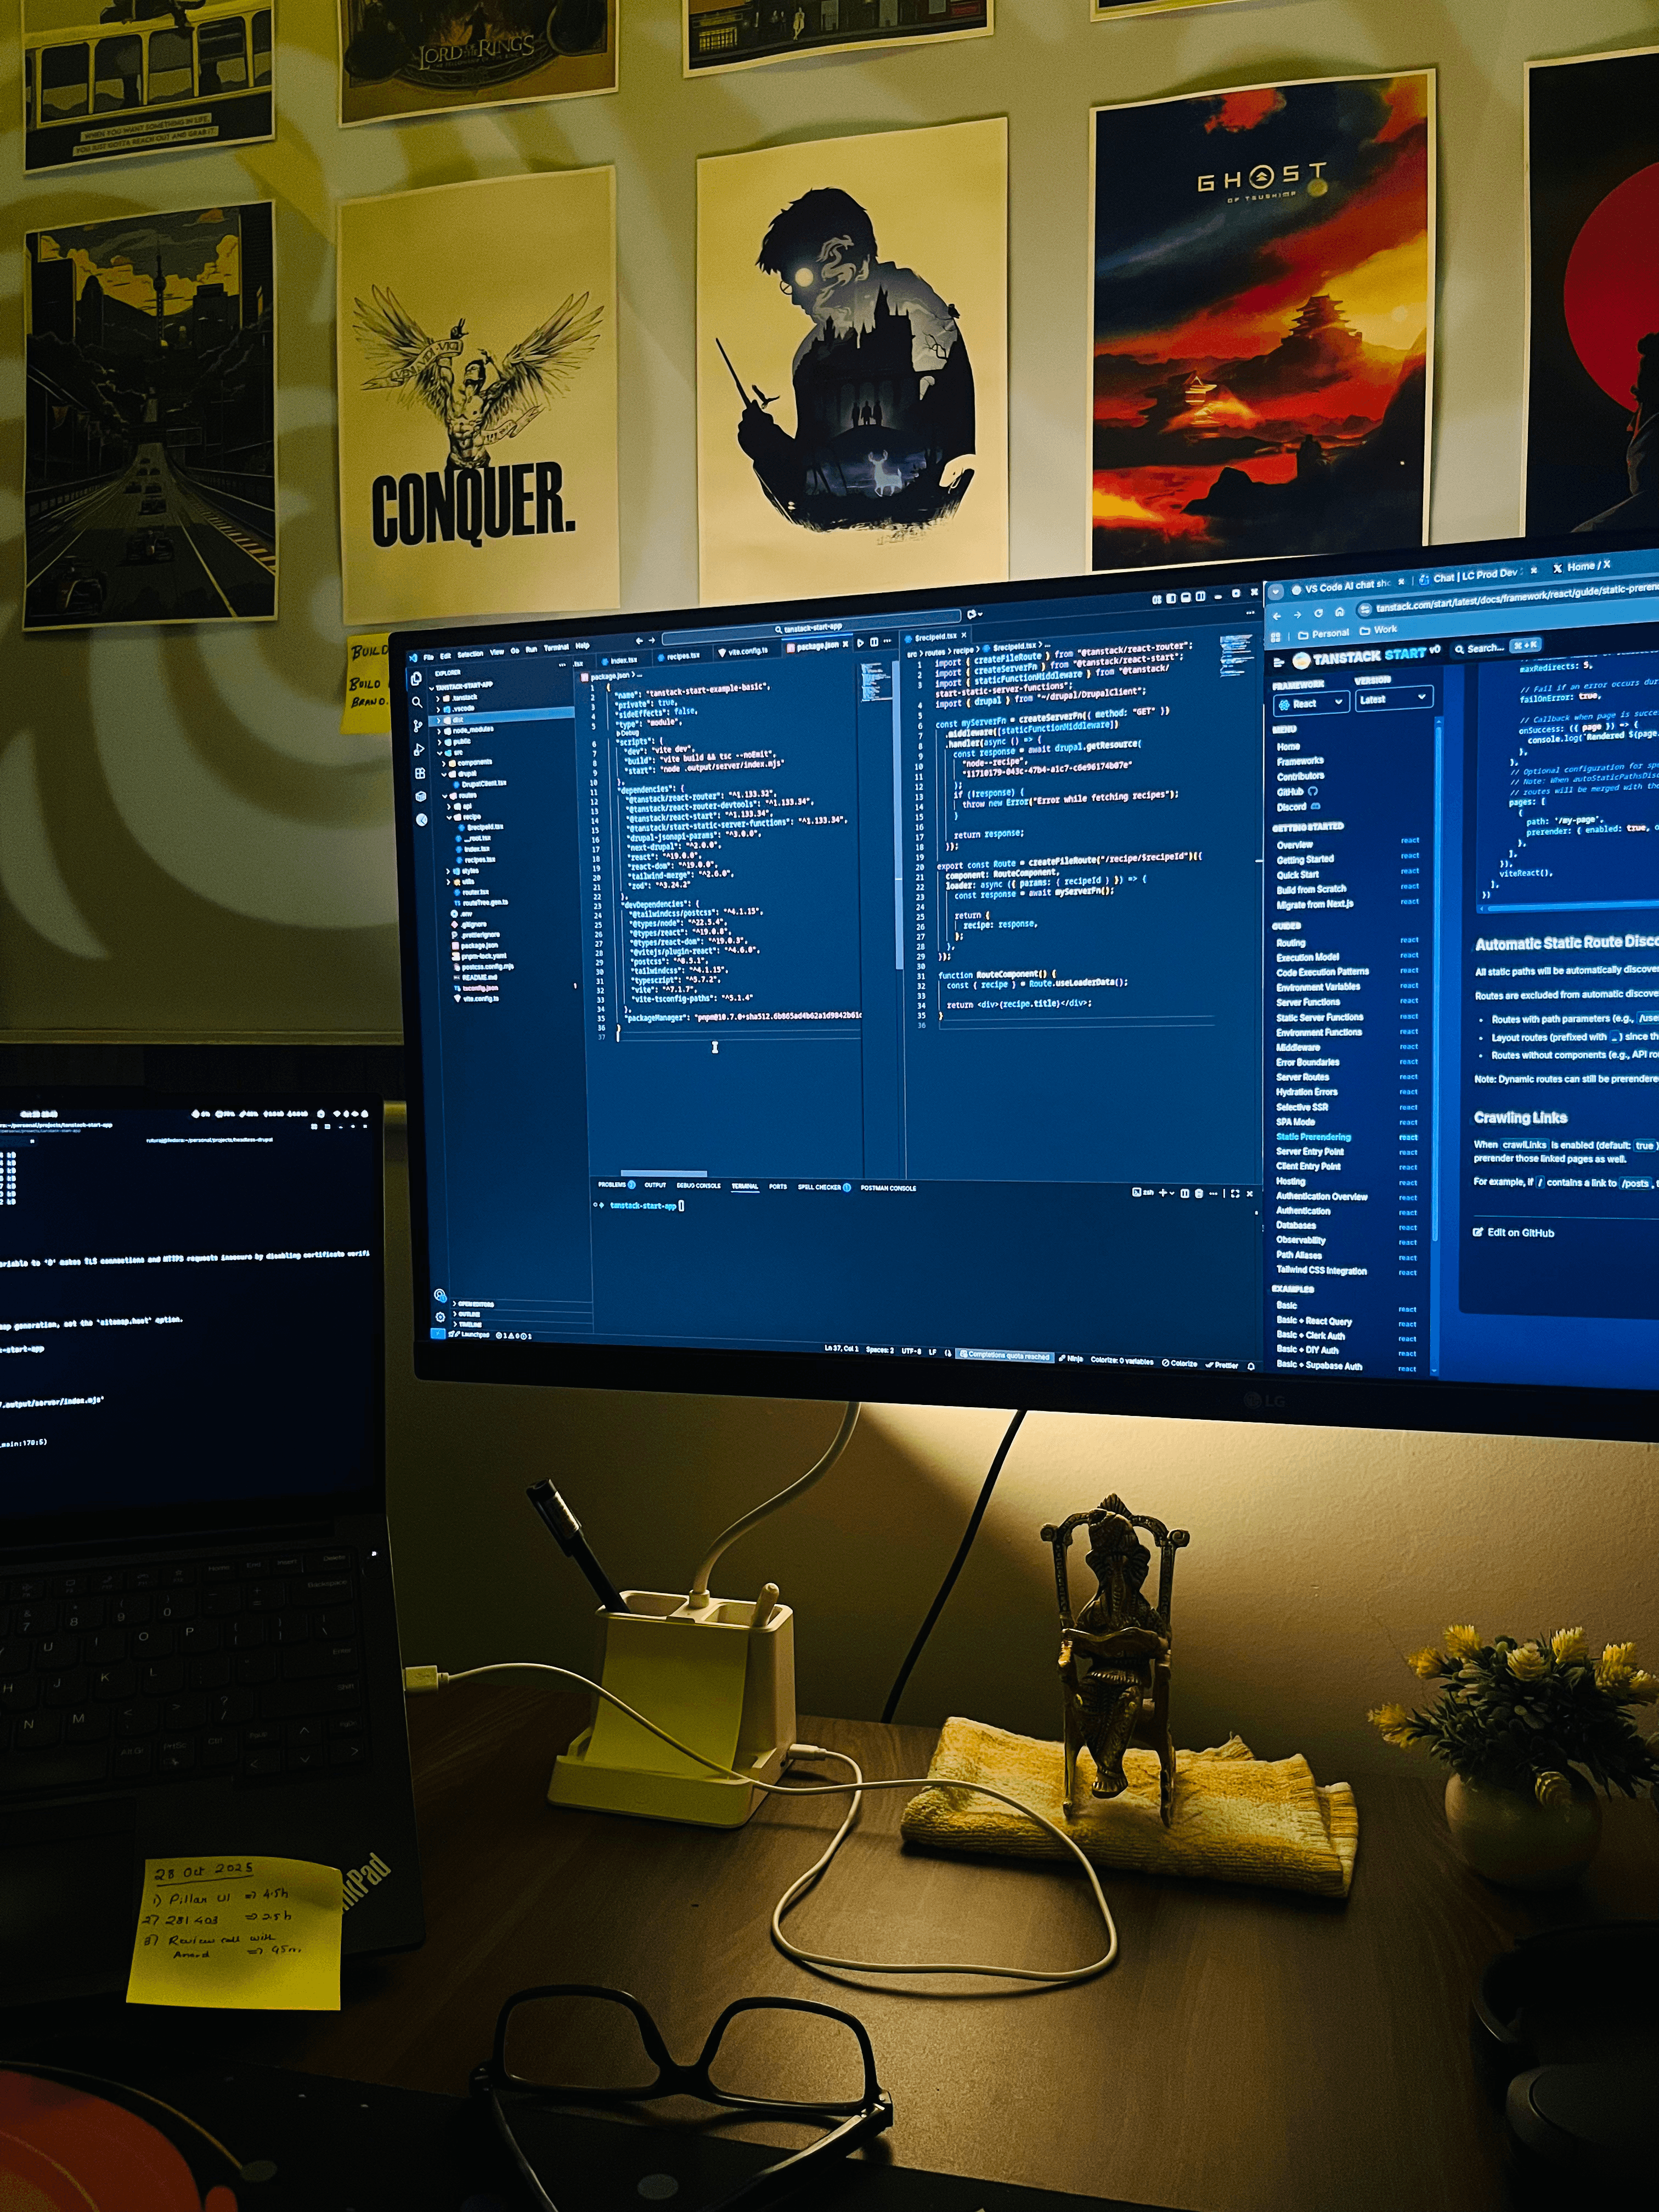Open the browser apps grid icon

point(1276,636)
